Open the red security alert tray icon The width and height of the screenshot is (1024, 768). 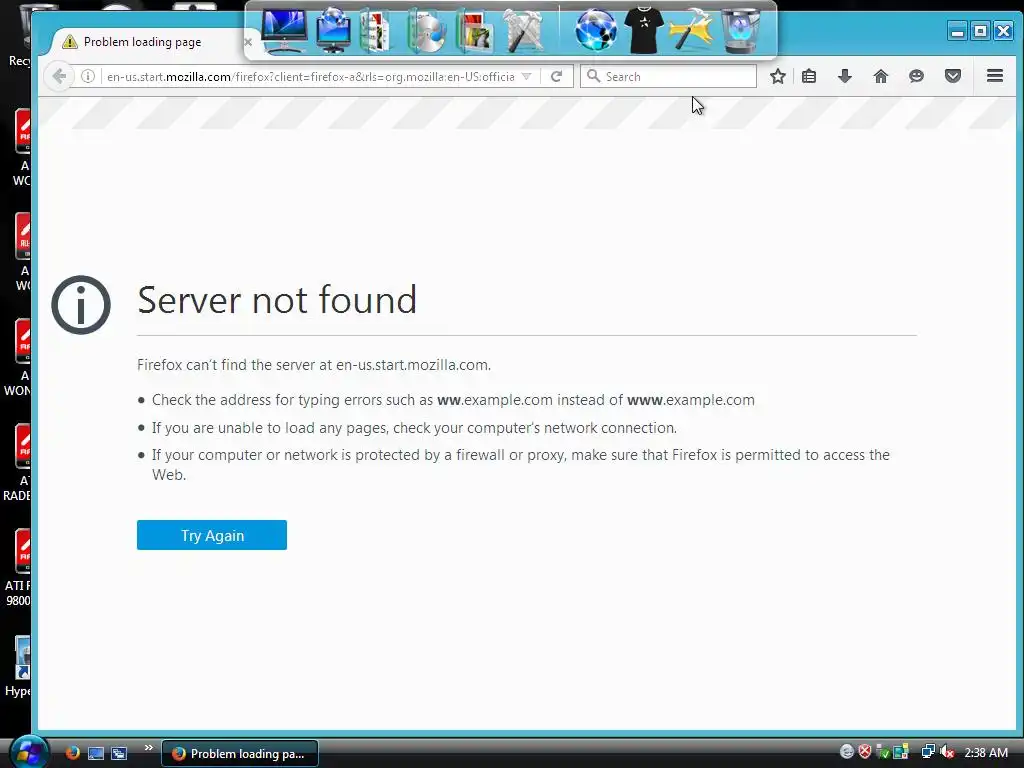865,752
